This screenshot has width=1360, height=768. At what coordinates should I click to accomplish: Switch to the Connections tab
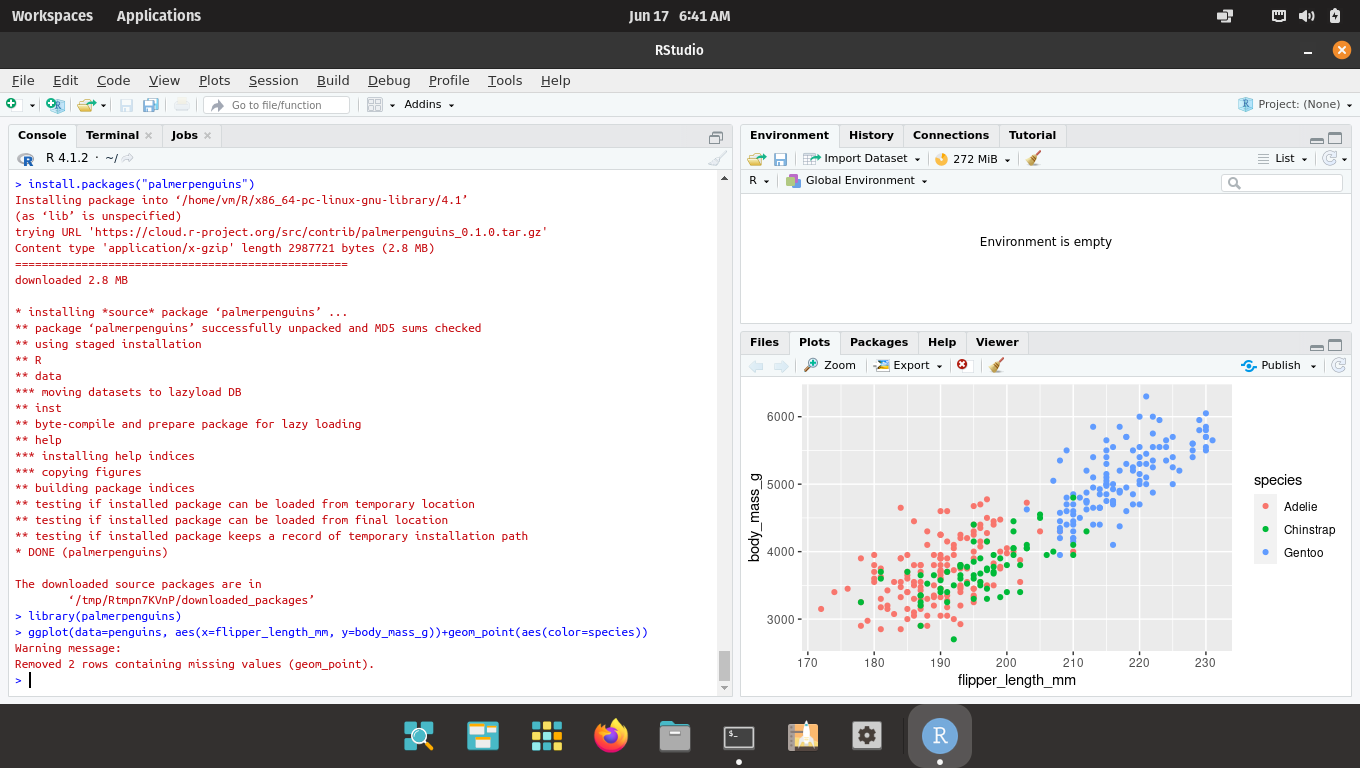pyautogui.click(x=951, y=135)
